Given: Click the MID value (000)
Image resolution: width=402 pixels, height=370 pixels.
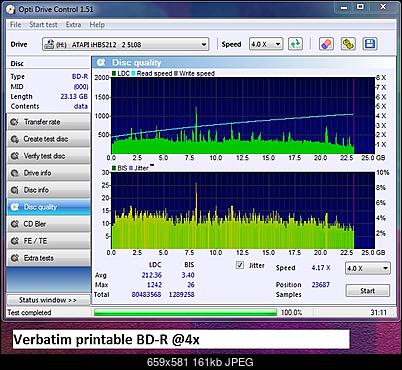Looking at the screenshot, I should (x=81, y=87).
